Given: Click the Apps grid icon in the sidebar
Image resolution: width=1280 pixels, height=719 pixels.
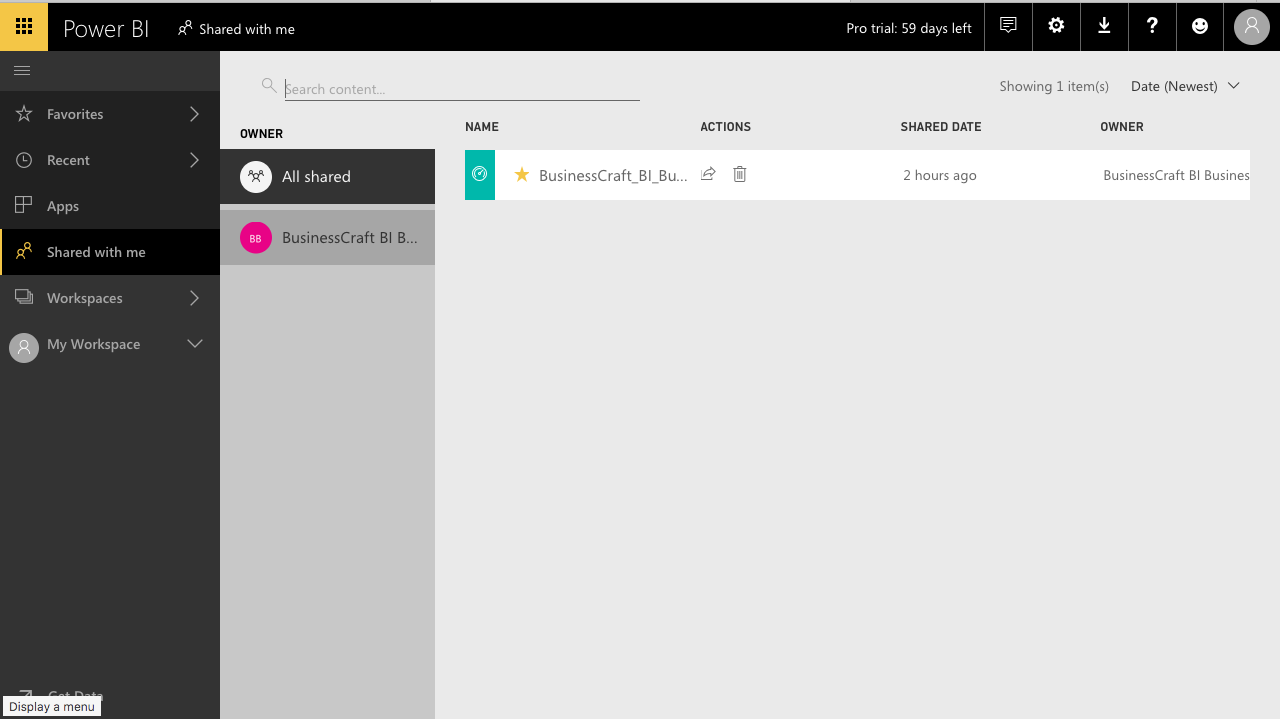Looking at the screenshot, I should 24,205.
